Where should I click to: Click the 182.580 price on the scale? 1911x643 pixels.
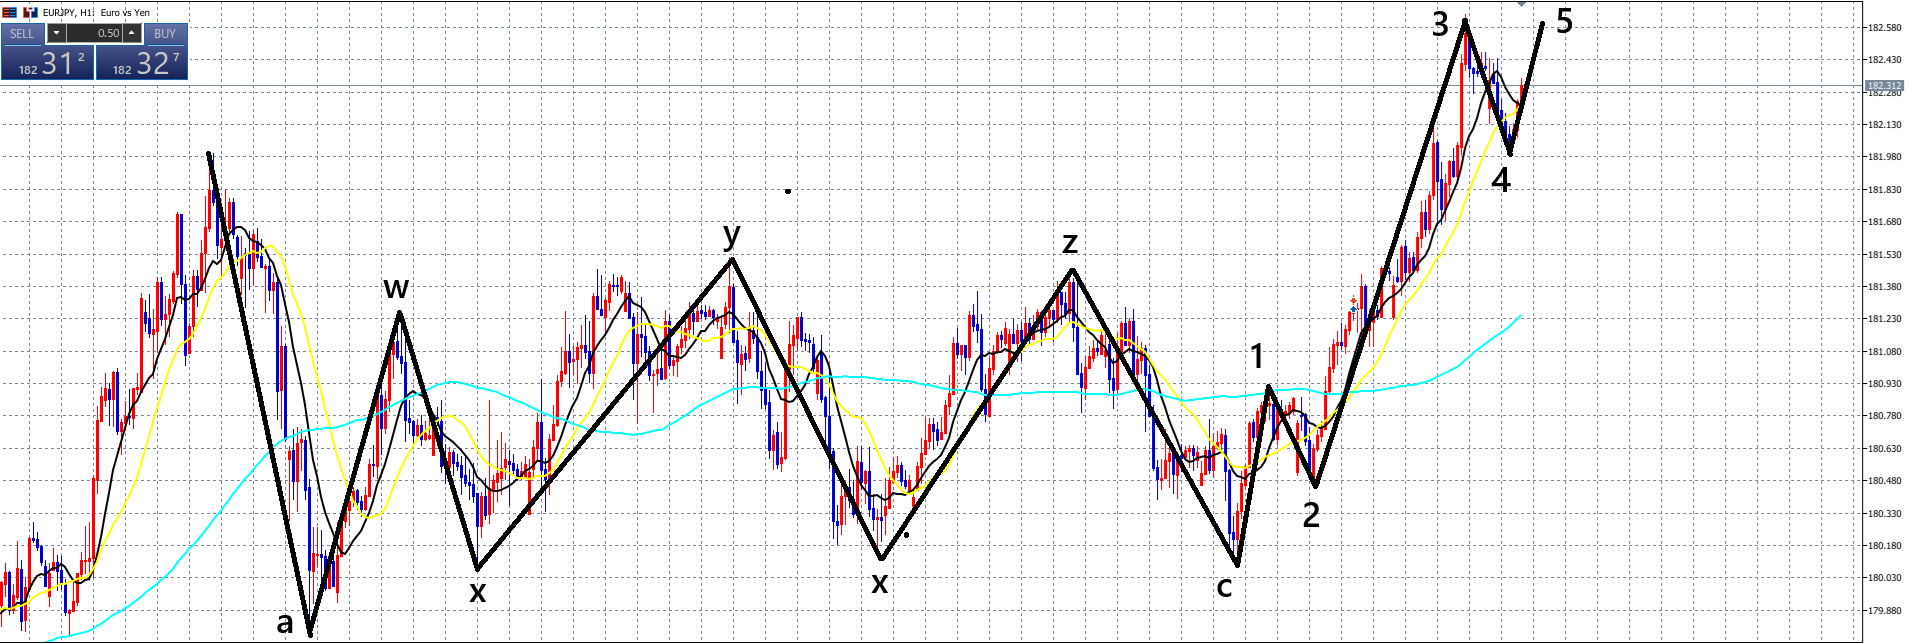tap(1884, 28)
